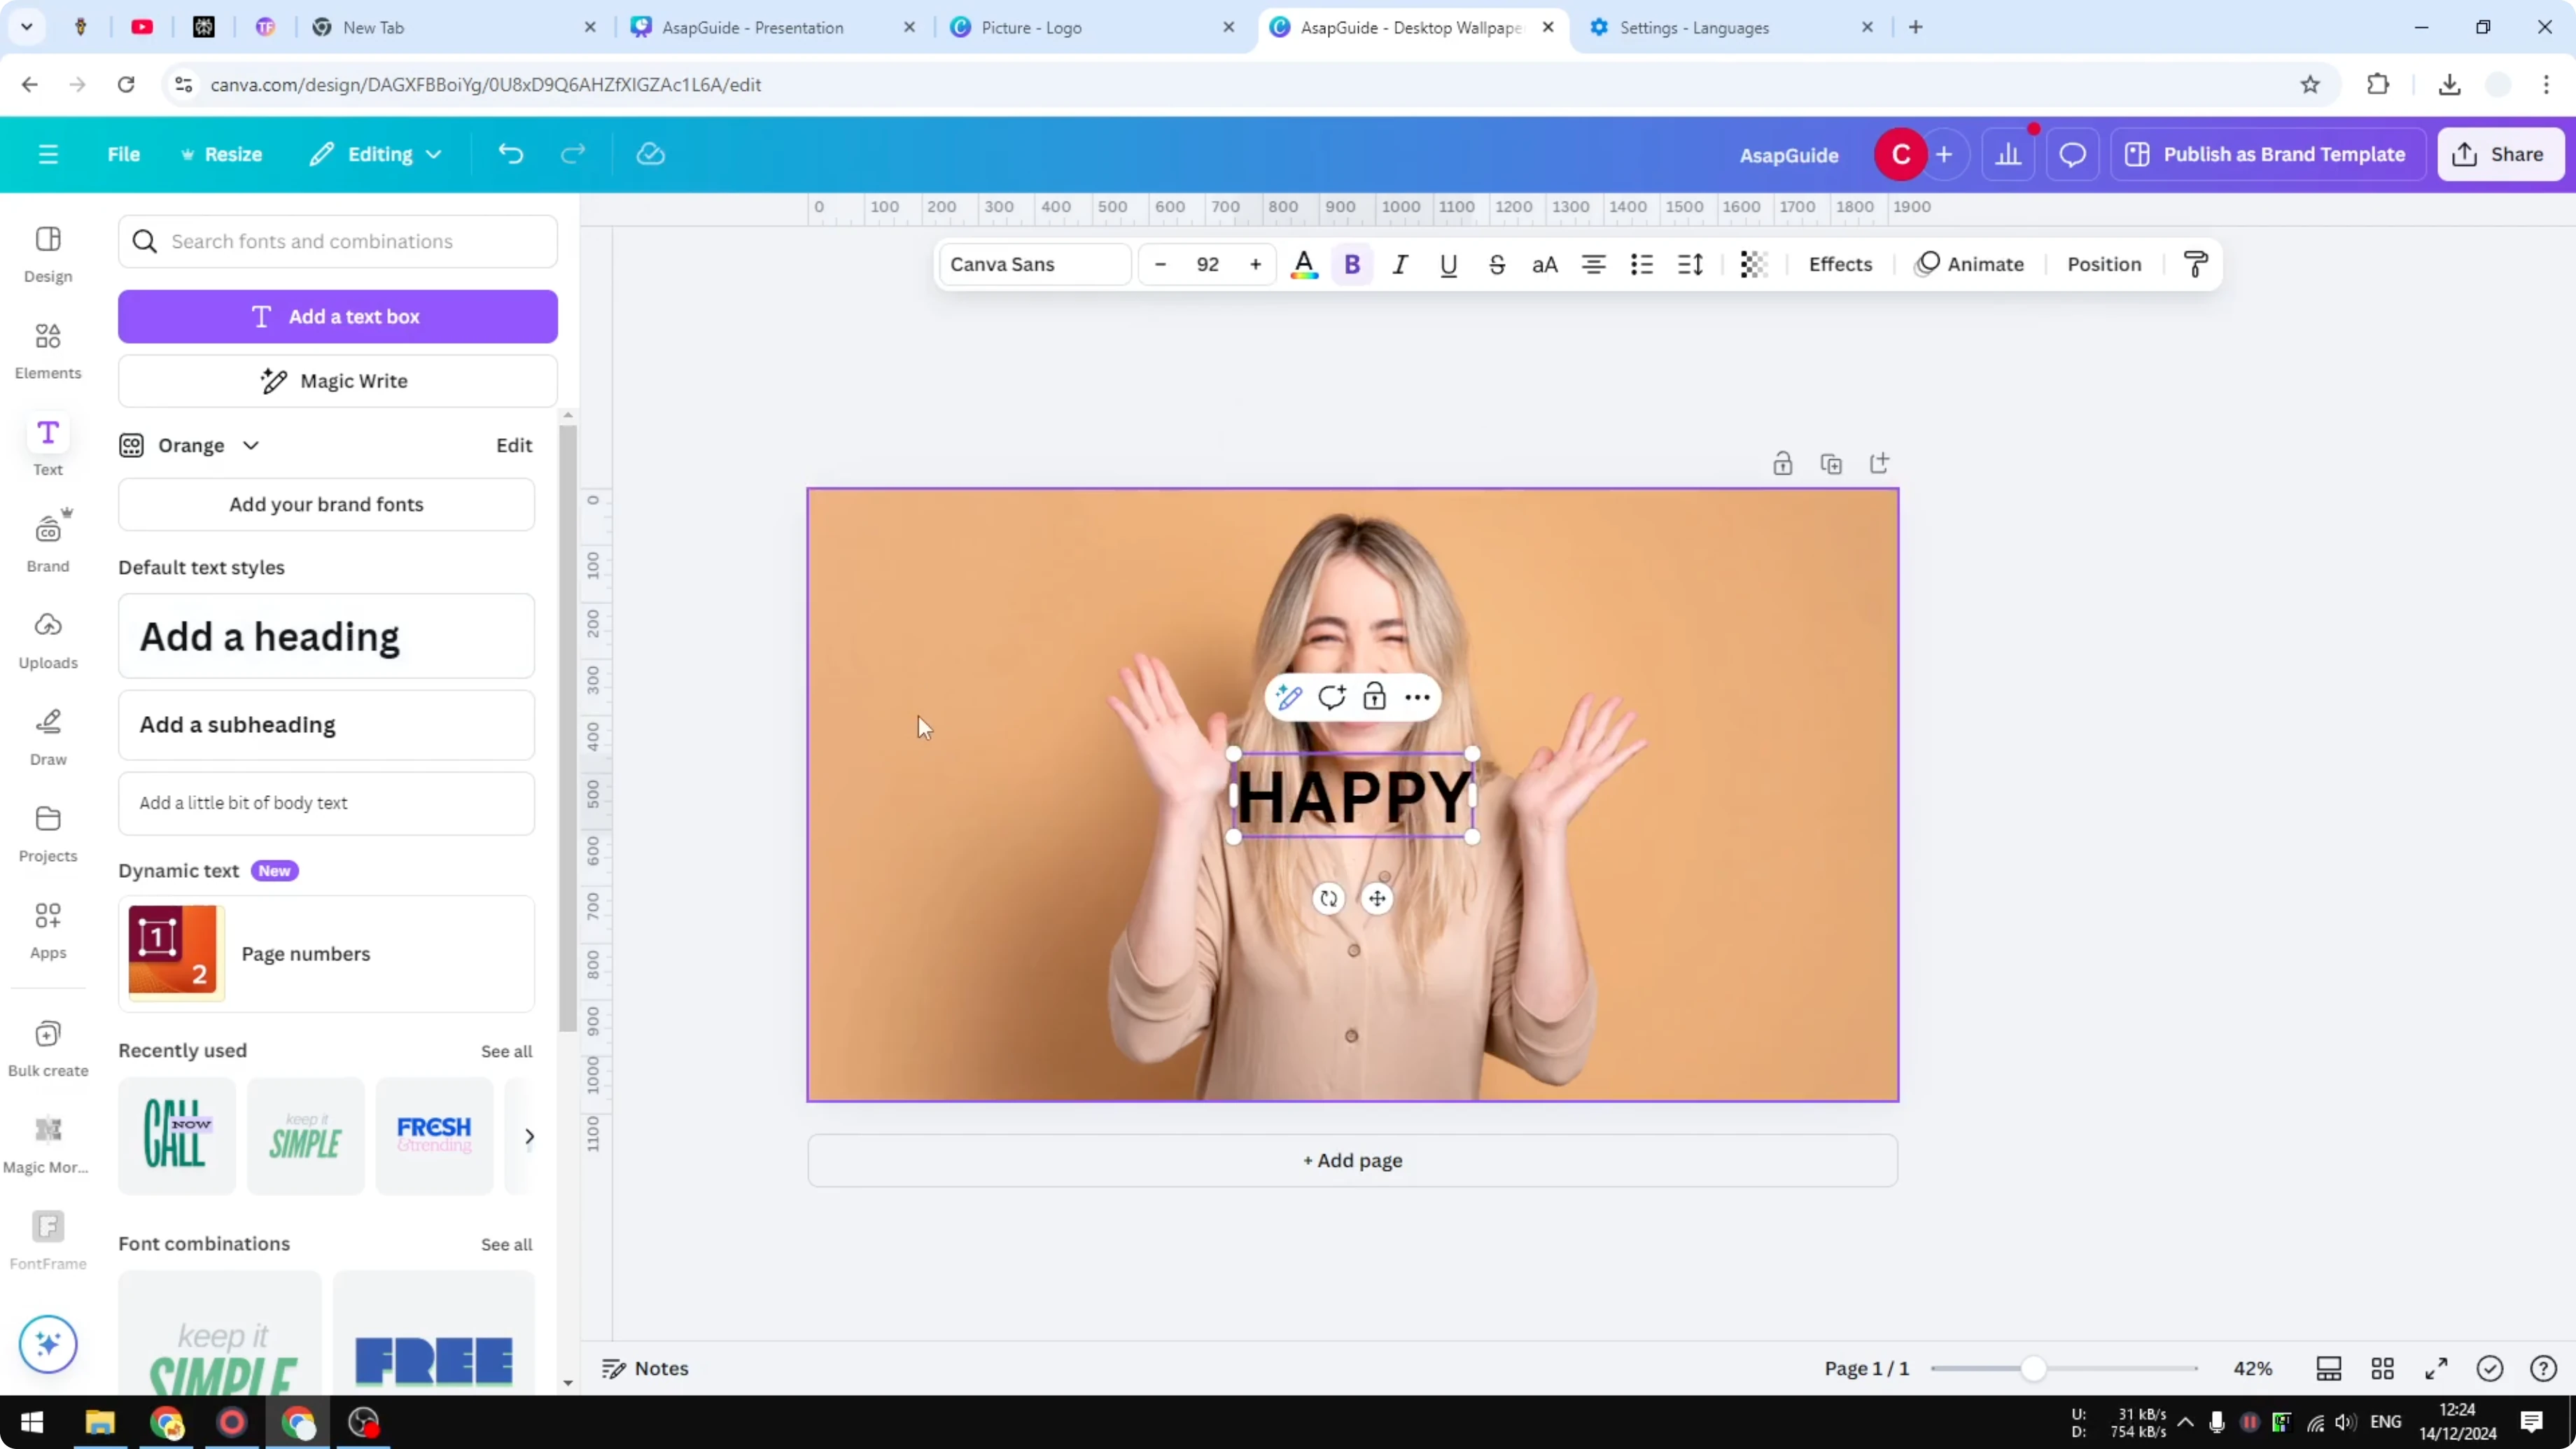The width and height of the screenshot is (2576, 1449).
Task: Open the Canva Sans font dropdown
Action: tap(1034, 264)
